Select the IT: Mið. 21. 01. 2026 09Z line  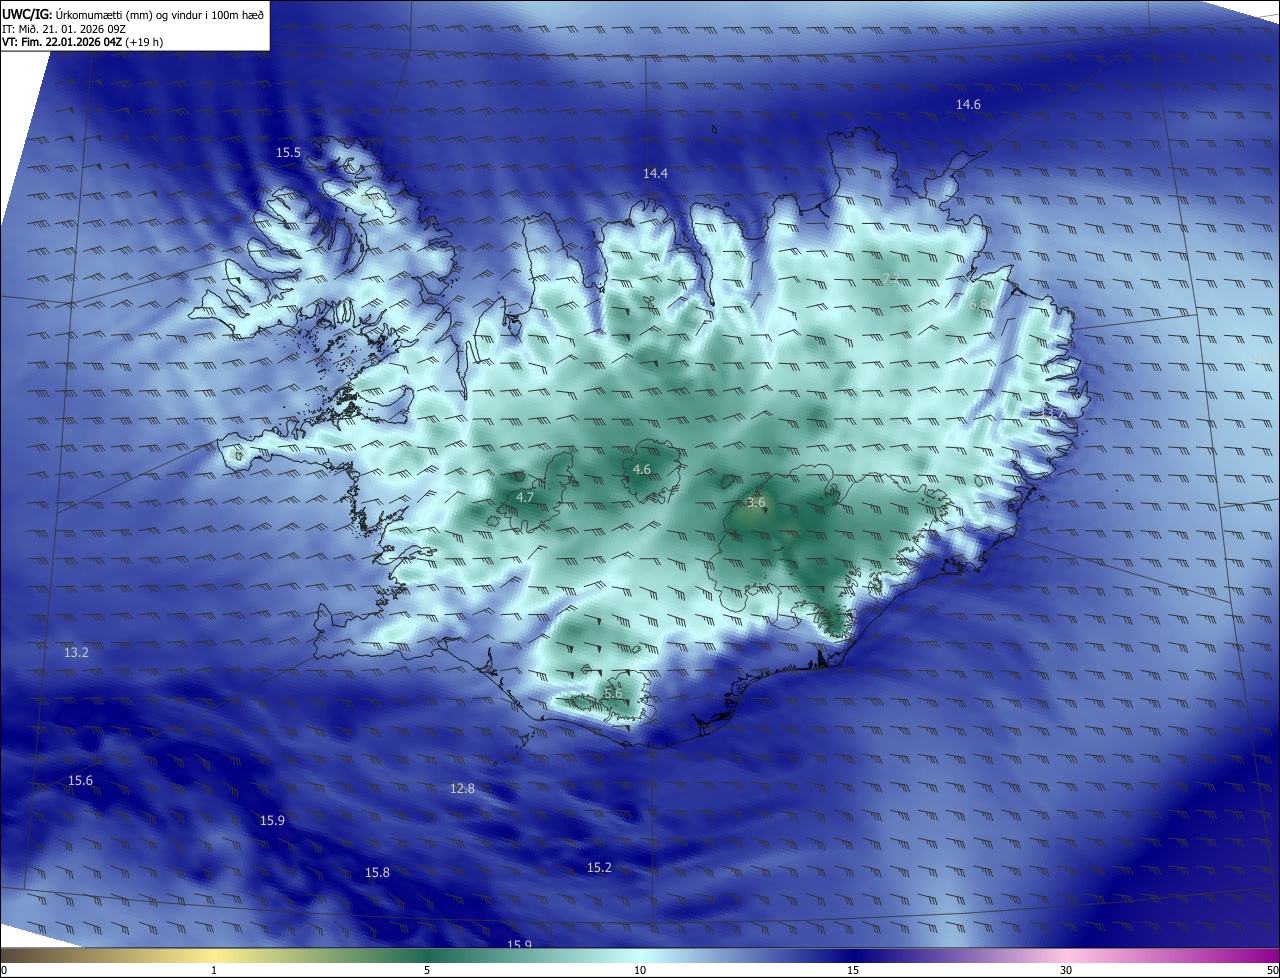(64, 28)
